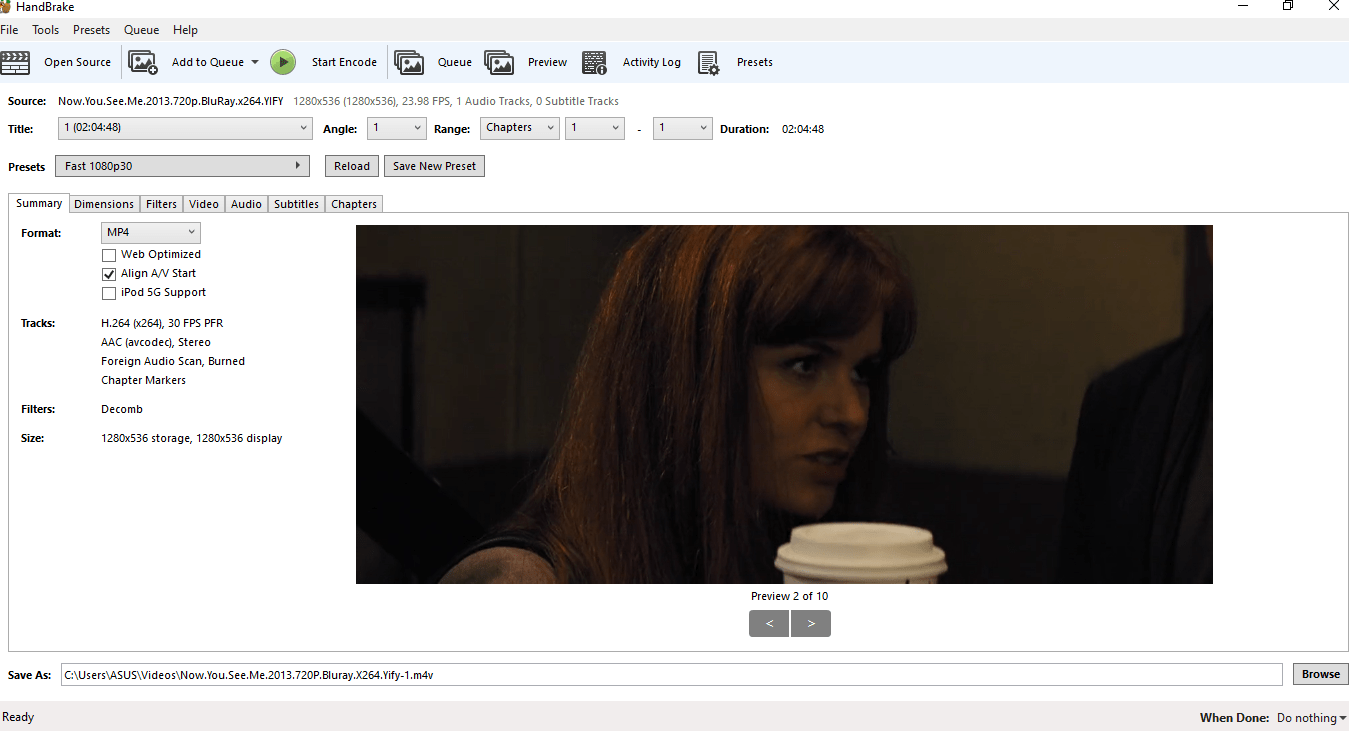View the Activity Log
The image size is (1349, 731).
594,62
